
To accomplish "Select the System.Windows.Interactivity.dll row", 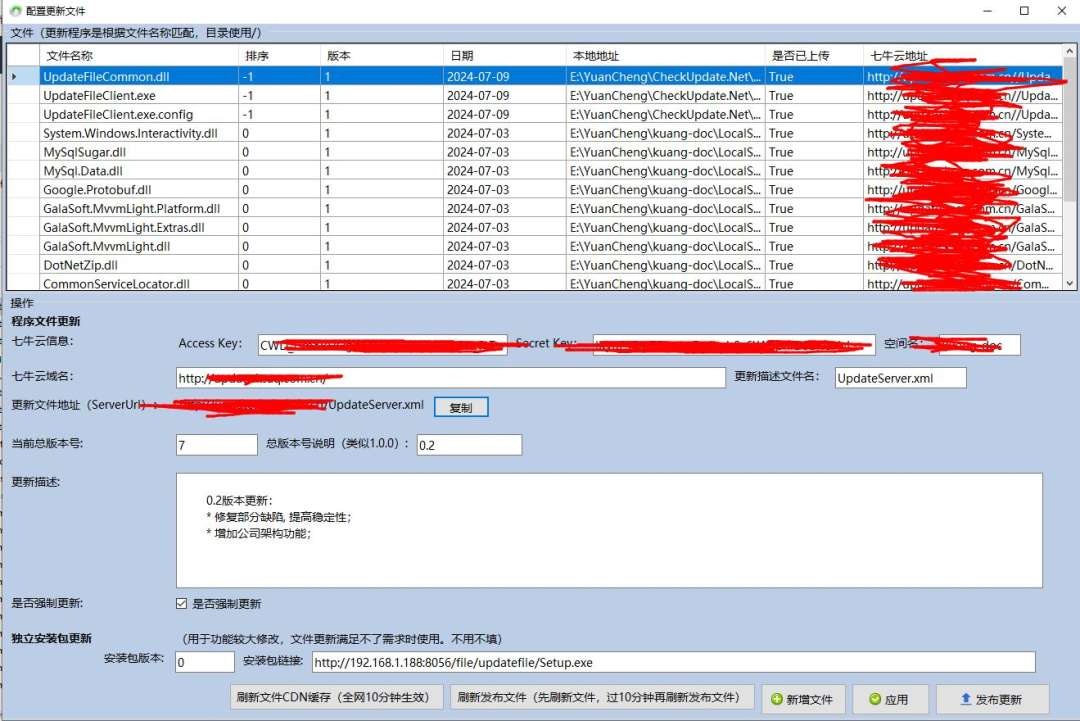I will pyautogui.click(x=534, y=133).
